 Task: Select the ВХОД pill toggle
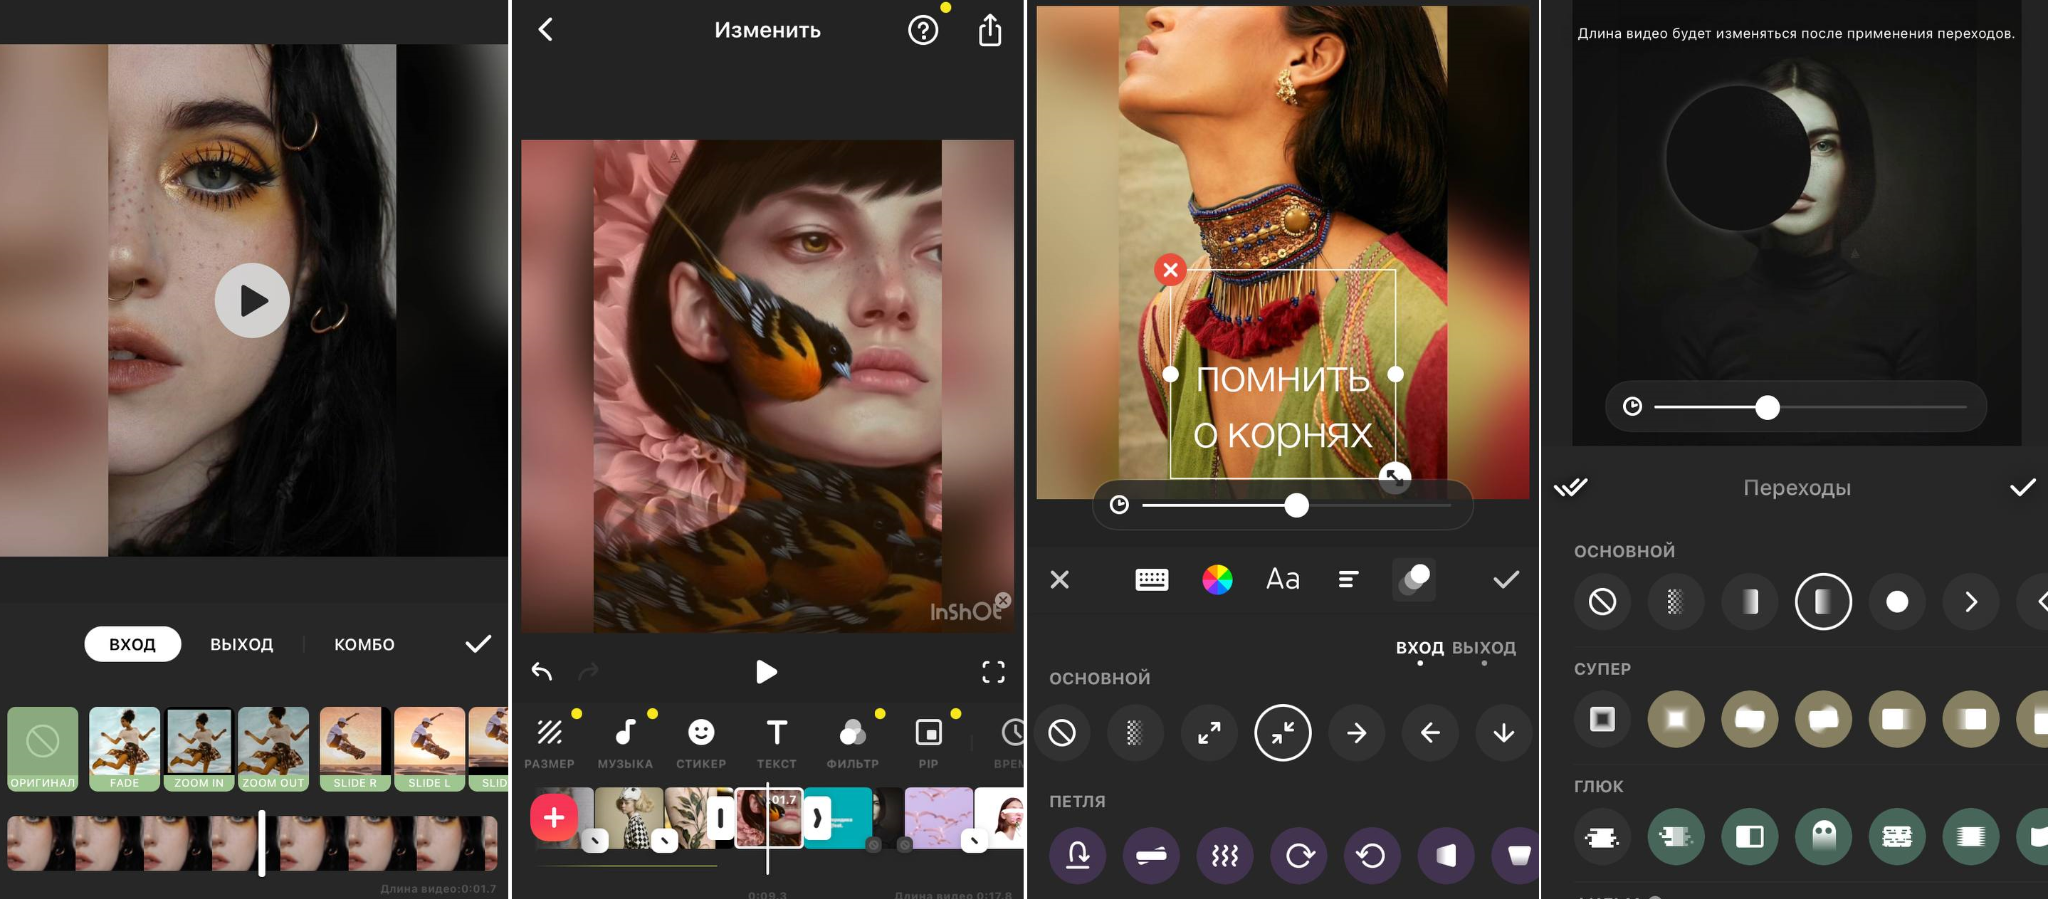click(132, 644)
